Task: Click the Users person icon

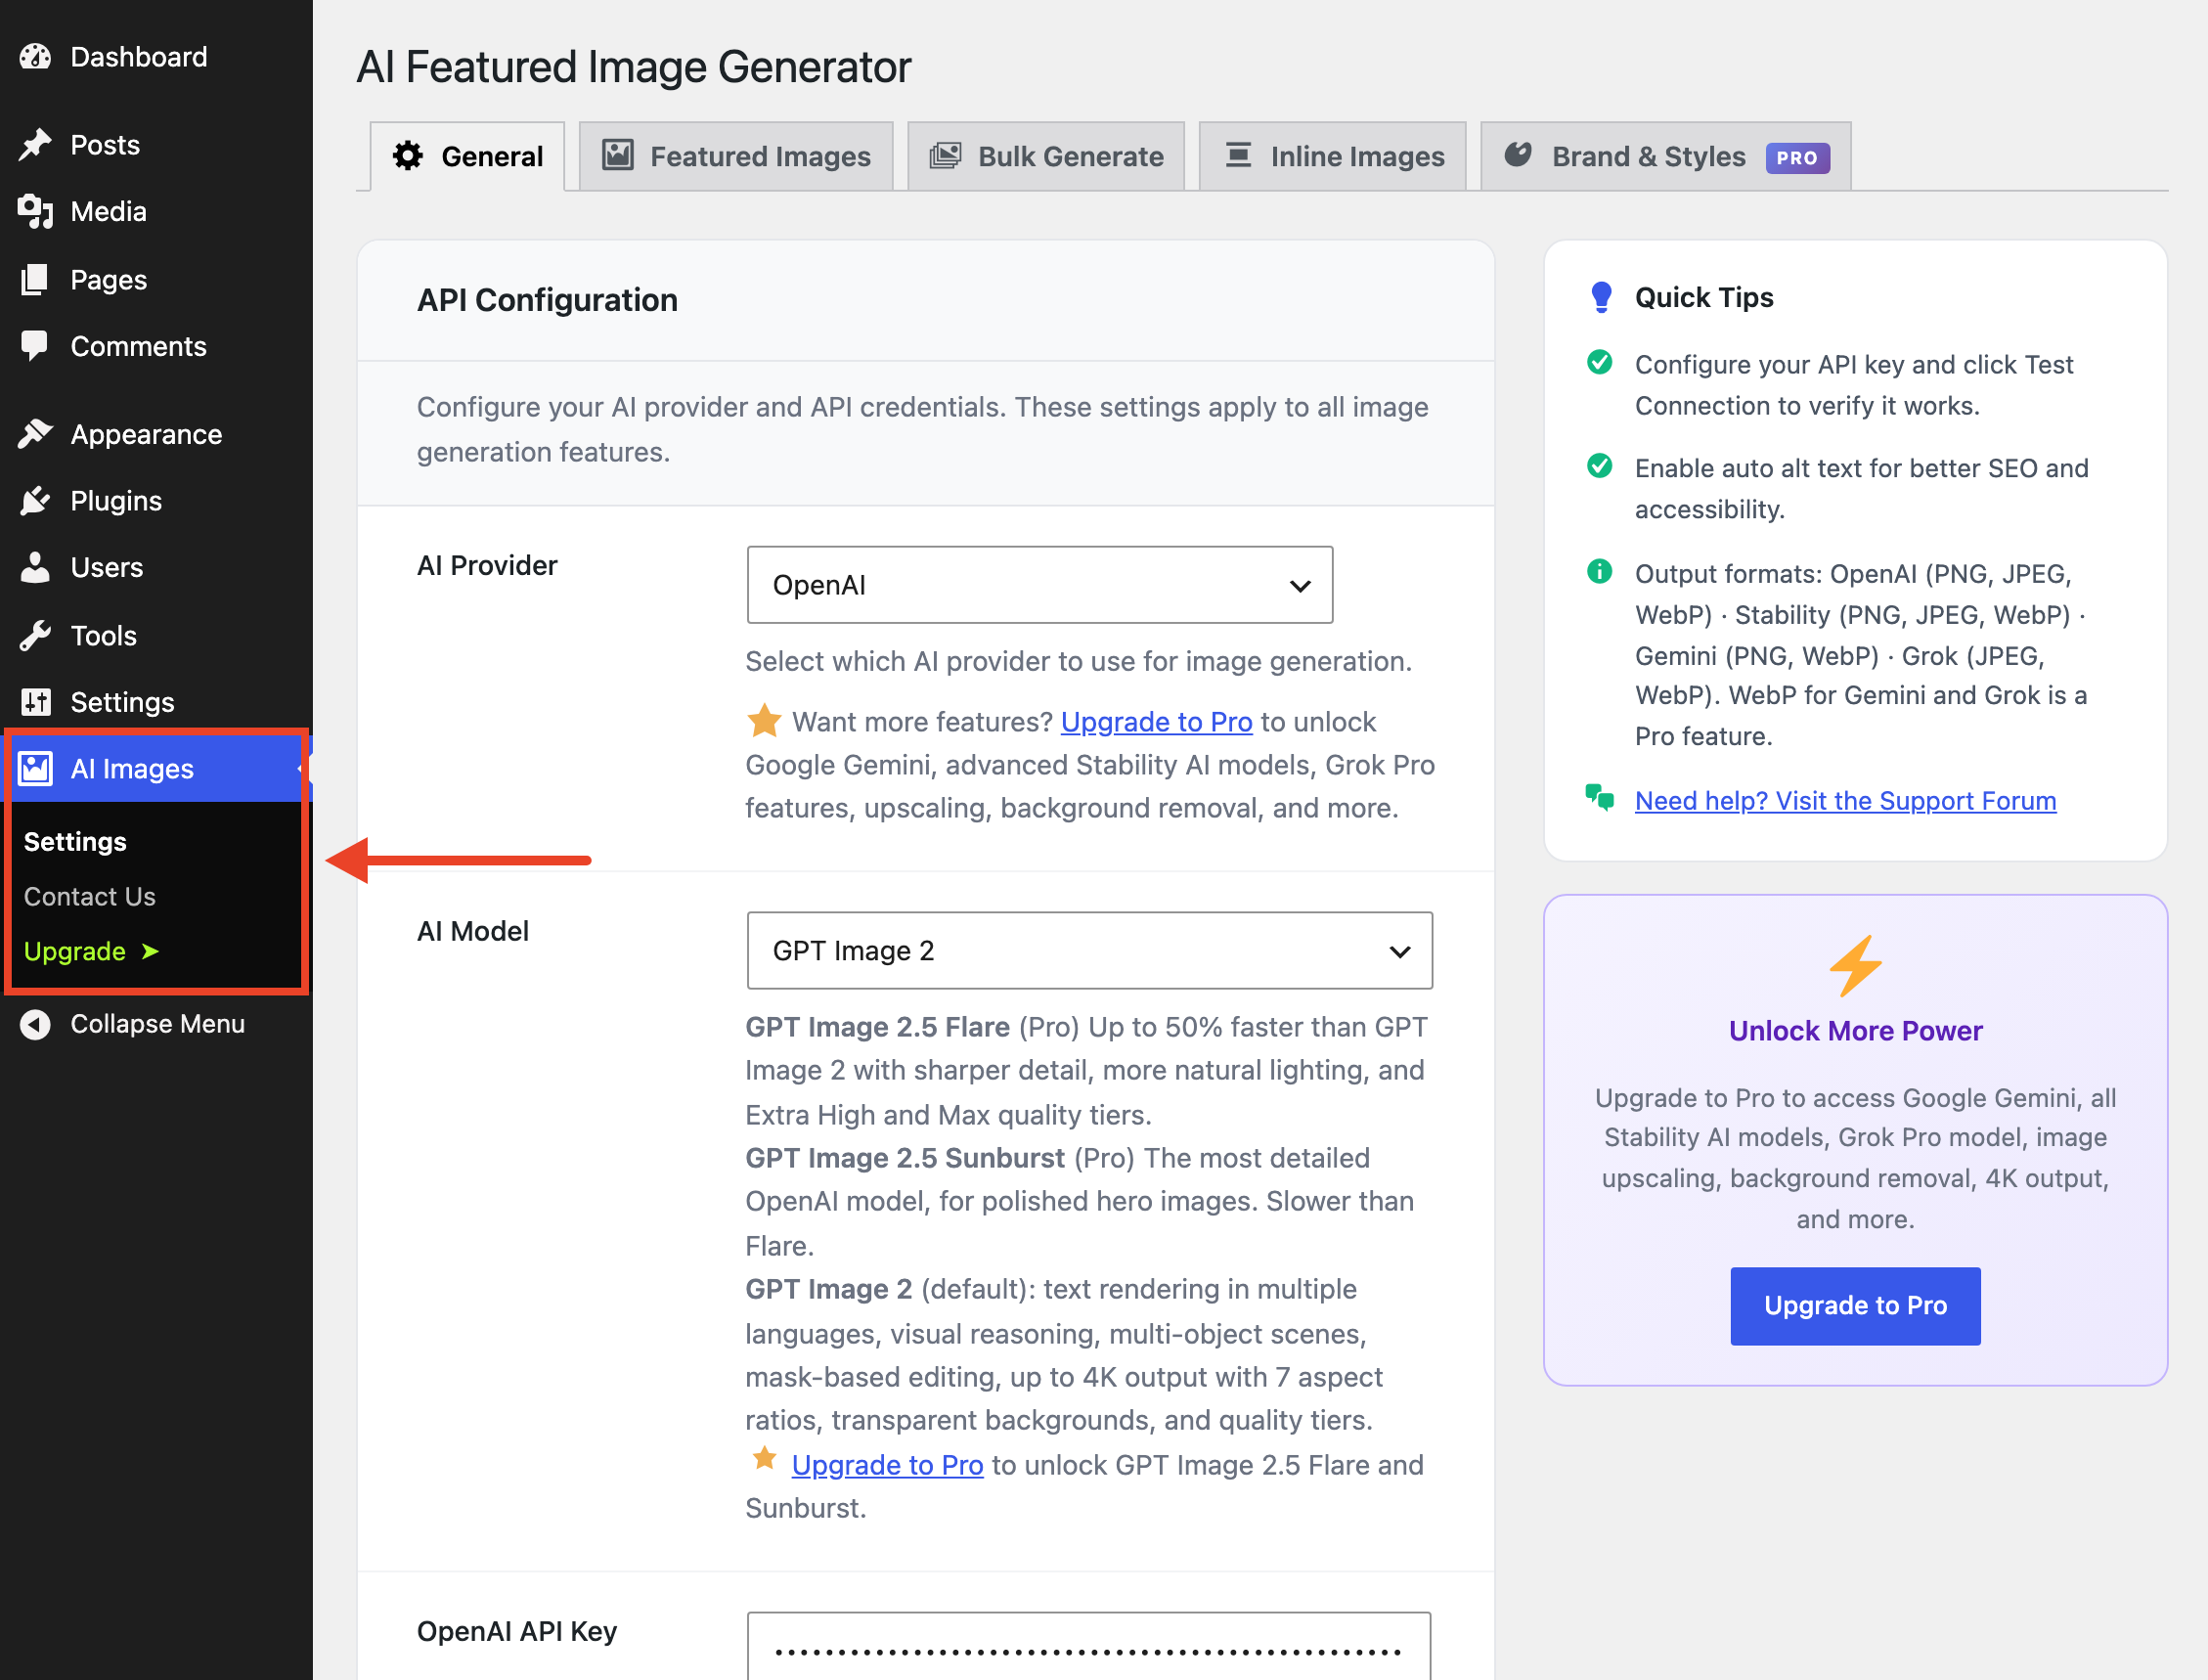Action: pyautogui.click(x=36, y=567)
